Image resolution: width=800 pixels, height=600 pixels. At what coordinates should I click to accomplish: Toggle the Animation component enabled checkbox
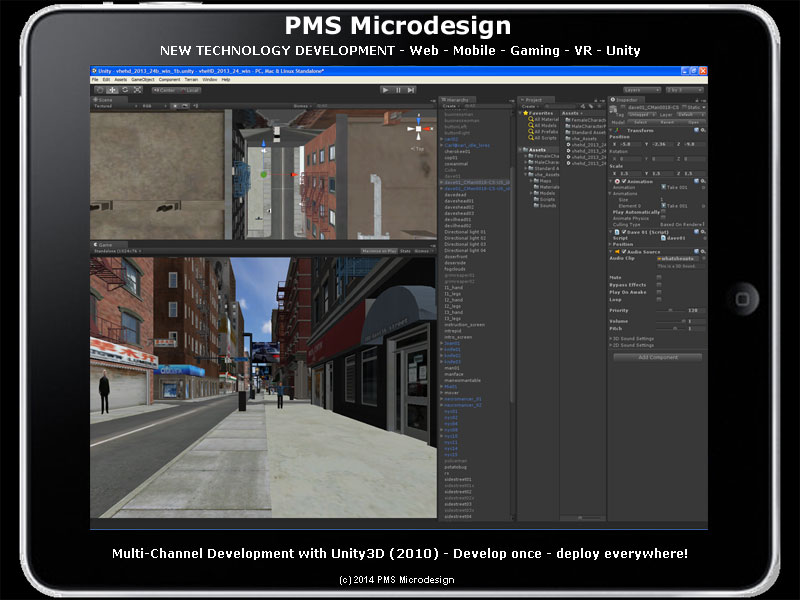[624, 181]
